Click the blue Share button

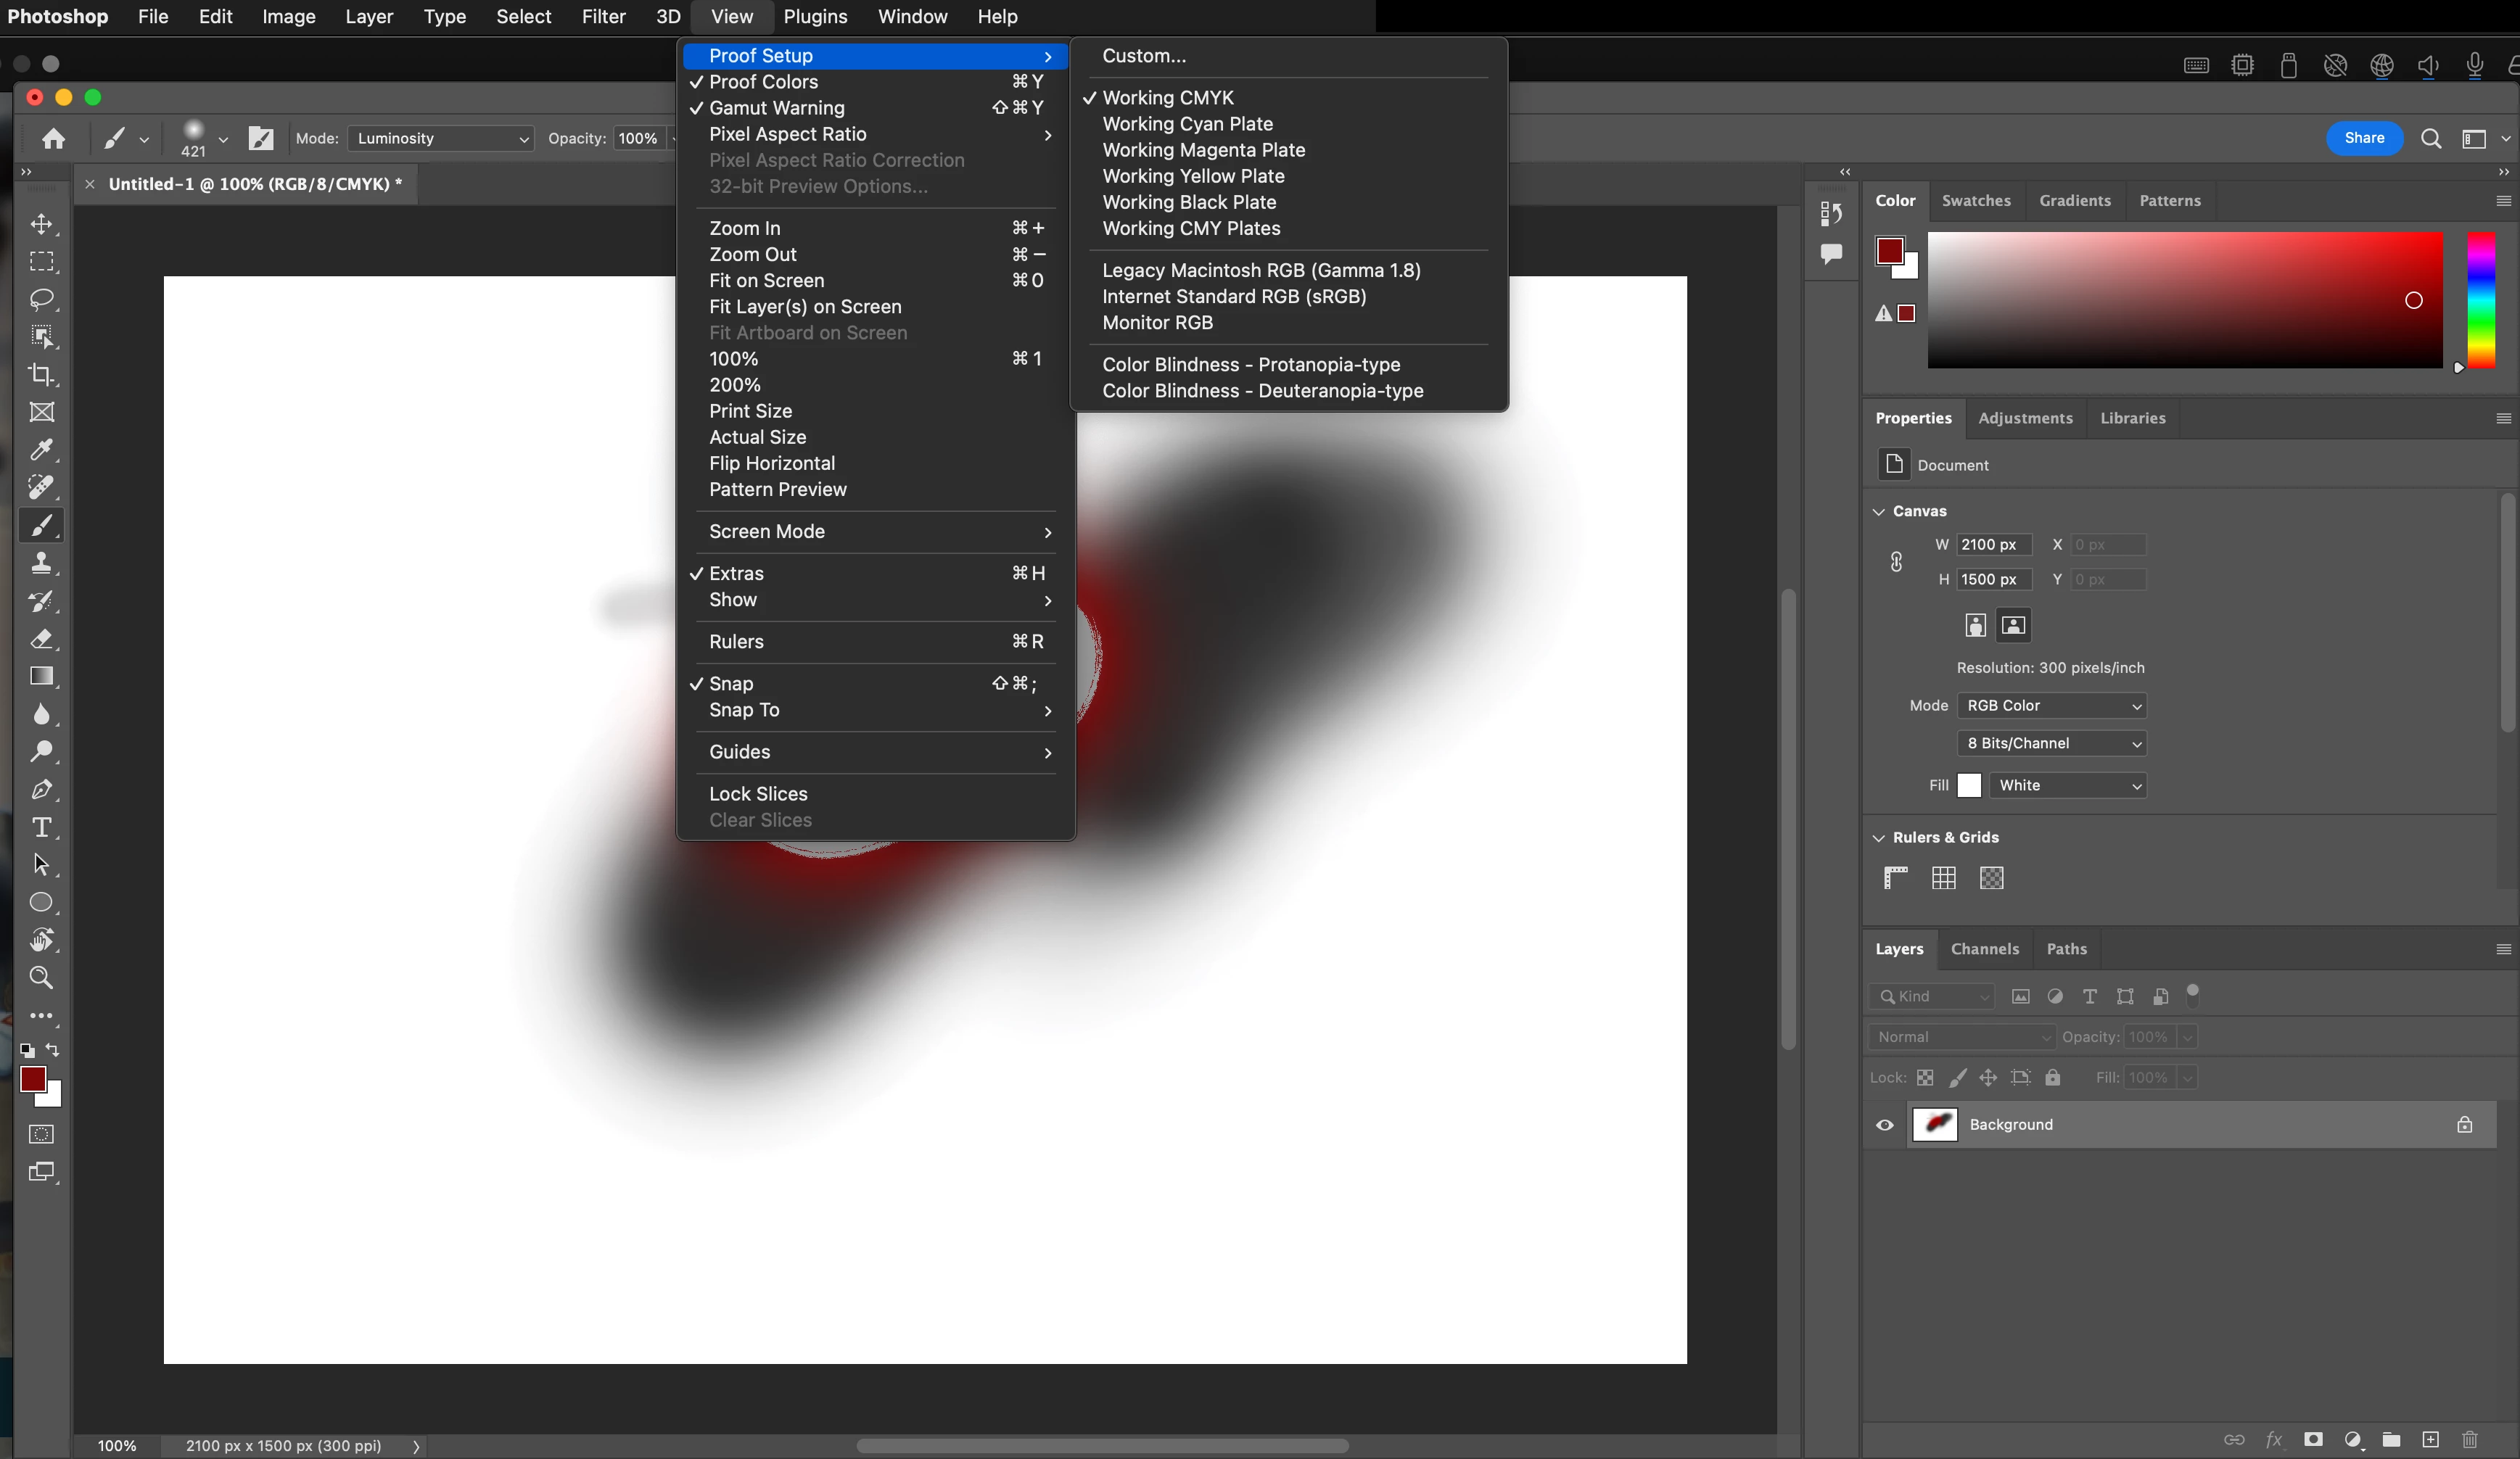[x=2363, y=138]
